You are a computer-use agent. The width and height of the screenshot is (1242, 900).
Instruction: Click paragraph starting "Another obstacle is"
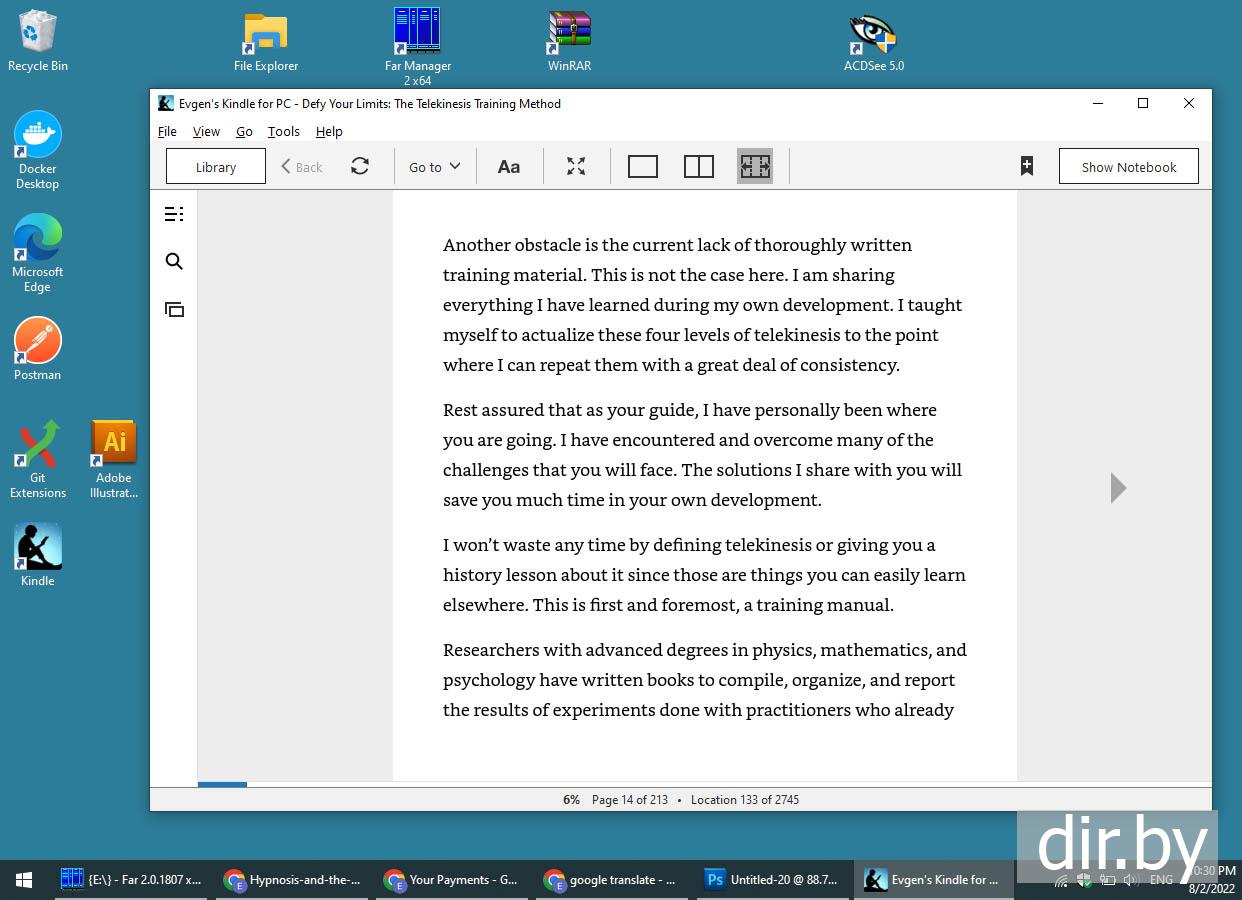click(x=703, y=305)
